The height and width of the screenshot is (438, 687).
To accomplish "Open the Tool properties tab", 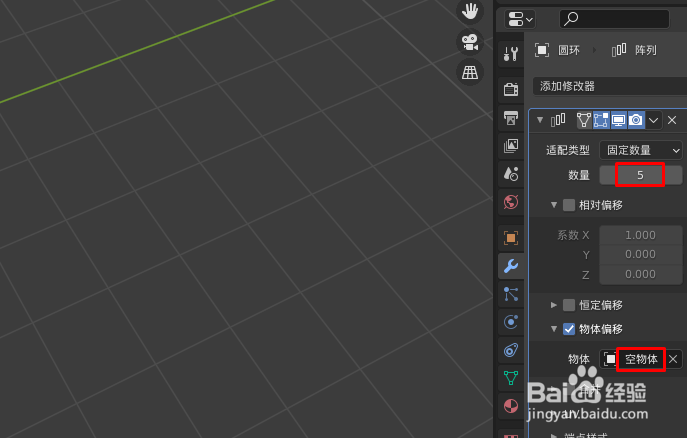I will tap(511, 54).
